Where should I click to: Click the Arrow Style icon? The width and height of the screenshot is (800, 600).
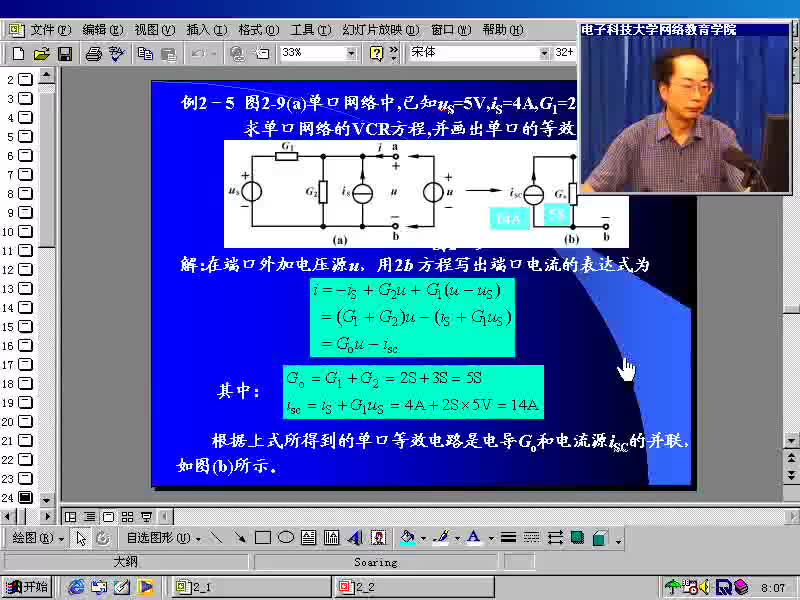pyautogui.click(x=555, y=537)
